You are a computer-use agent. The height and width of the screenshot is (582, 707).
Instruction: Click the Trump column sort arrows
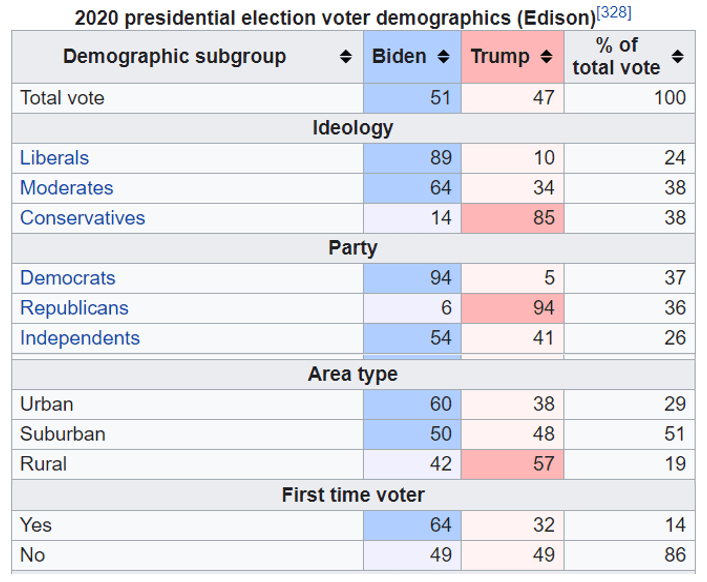(546, 57)
